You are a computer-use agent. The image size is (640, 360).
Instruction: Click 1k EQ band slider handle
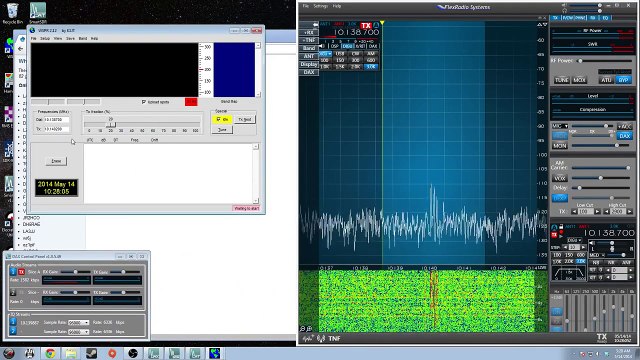604,311
